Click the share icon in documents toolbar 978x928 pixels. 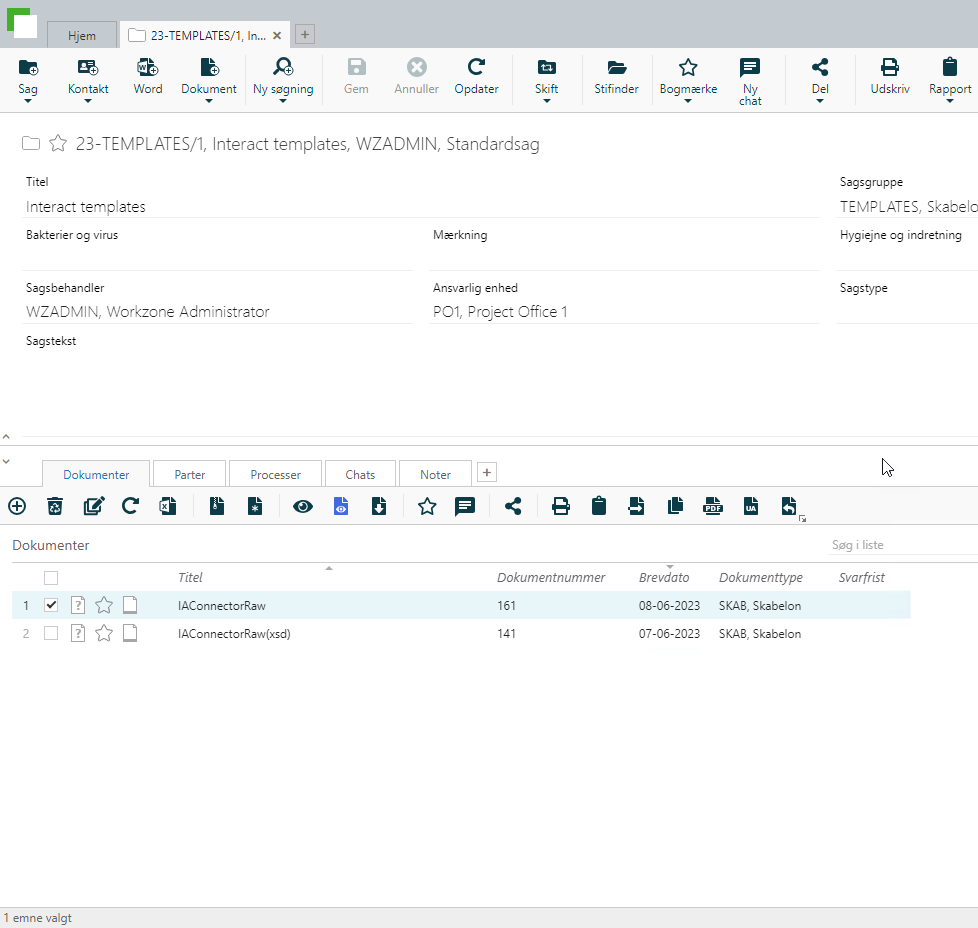513,506
